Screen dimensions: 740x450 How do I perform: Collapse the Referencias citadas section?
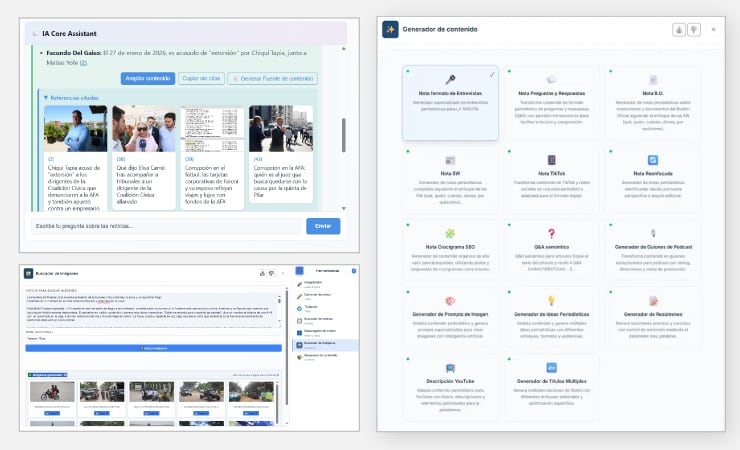point(71,98)
